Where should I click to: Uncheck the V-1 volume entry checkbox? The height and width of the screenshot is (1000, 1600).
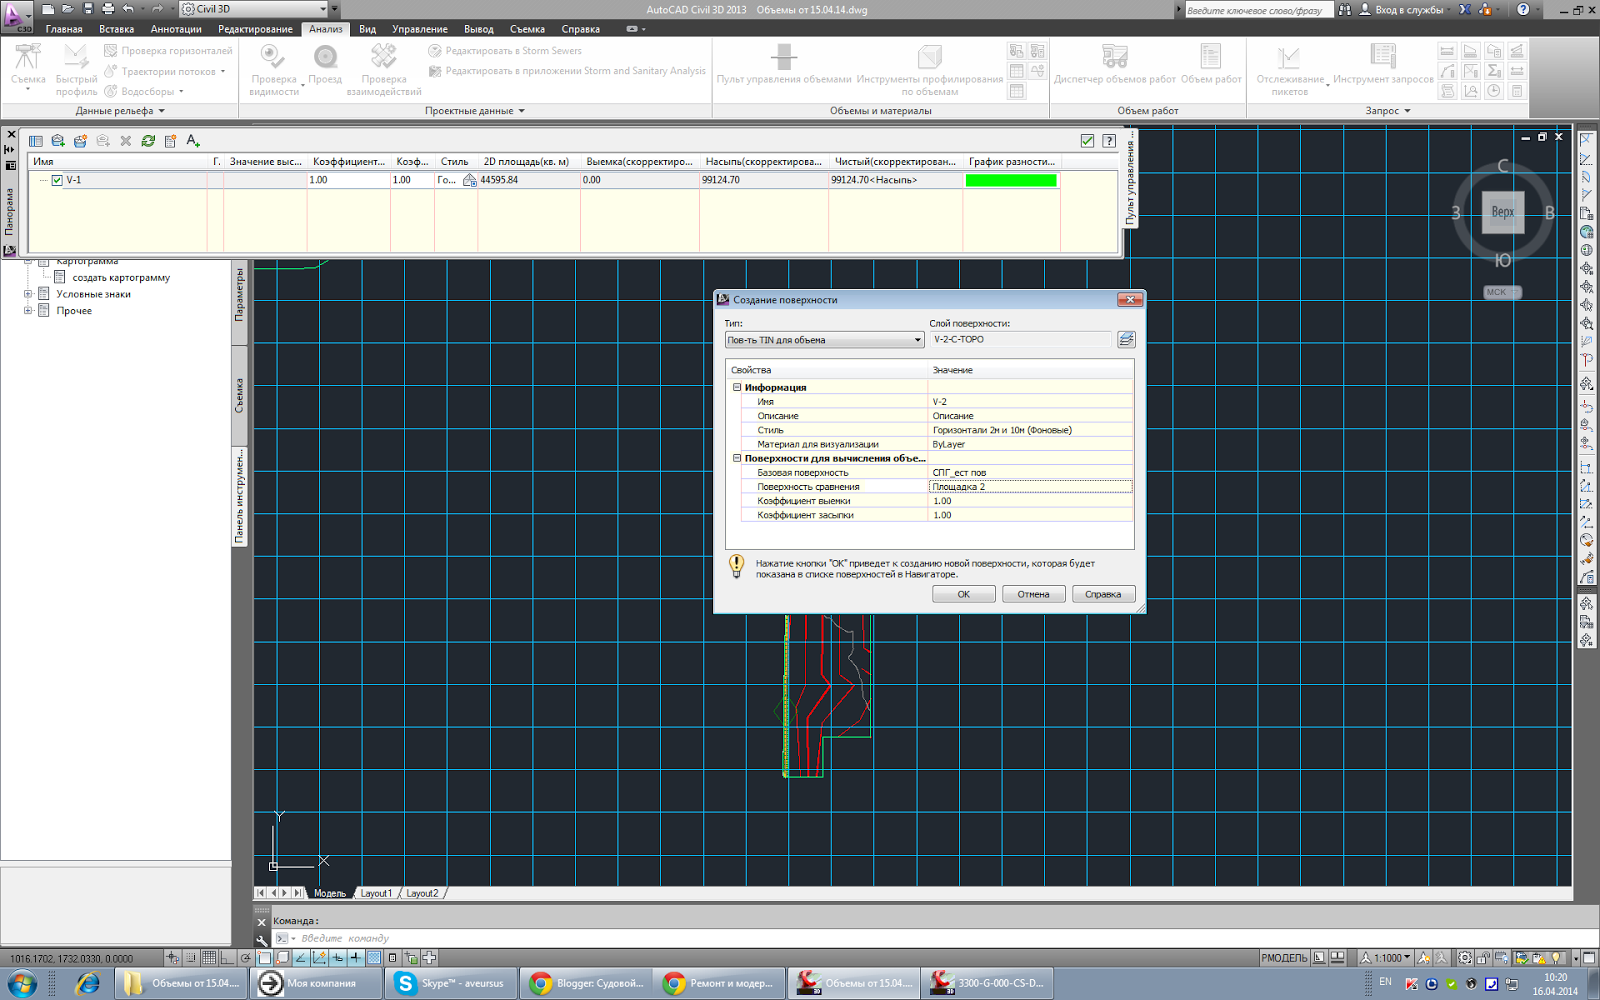pyautogui.click(x=57, y=181)
